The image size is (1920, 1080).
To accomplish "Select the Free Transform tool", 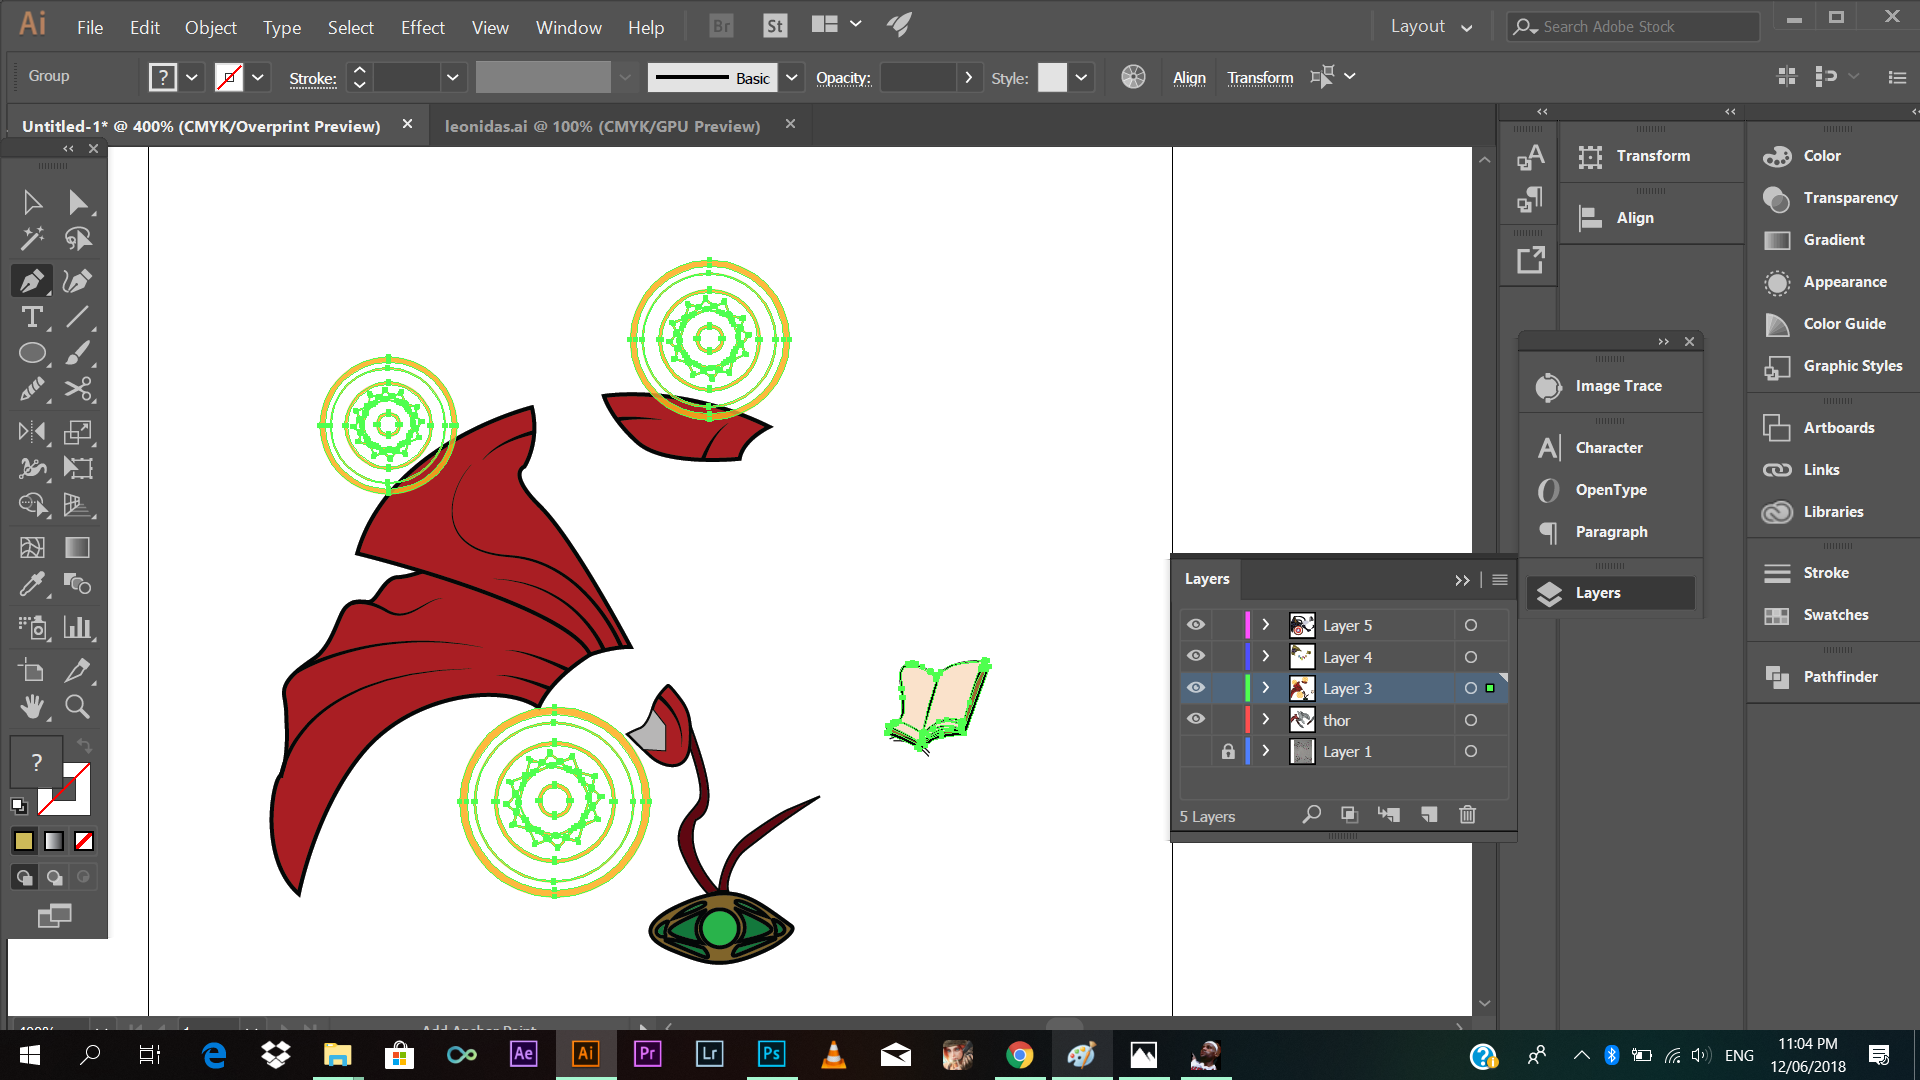I will [78, 468].
